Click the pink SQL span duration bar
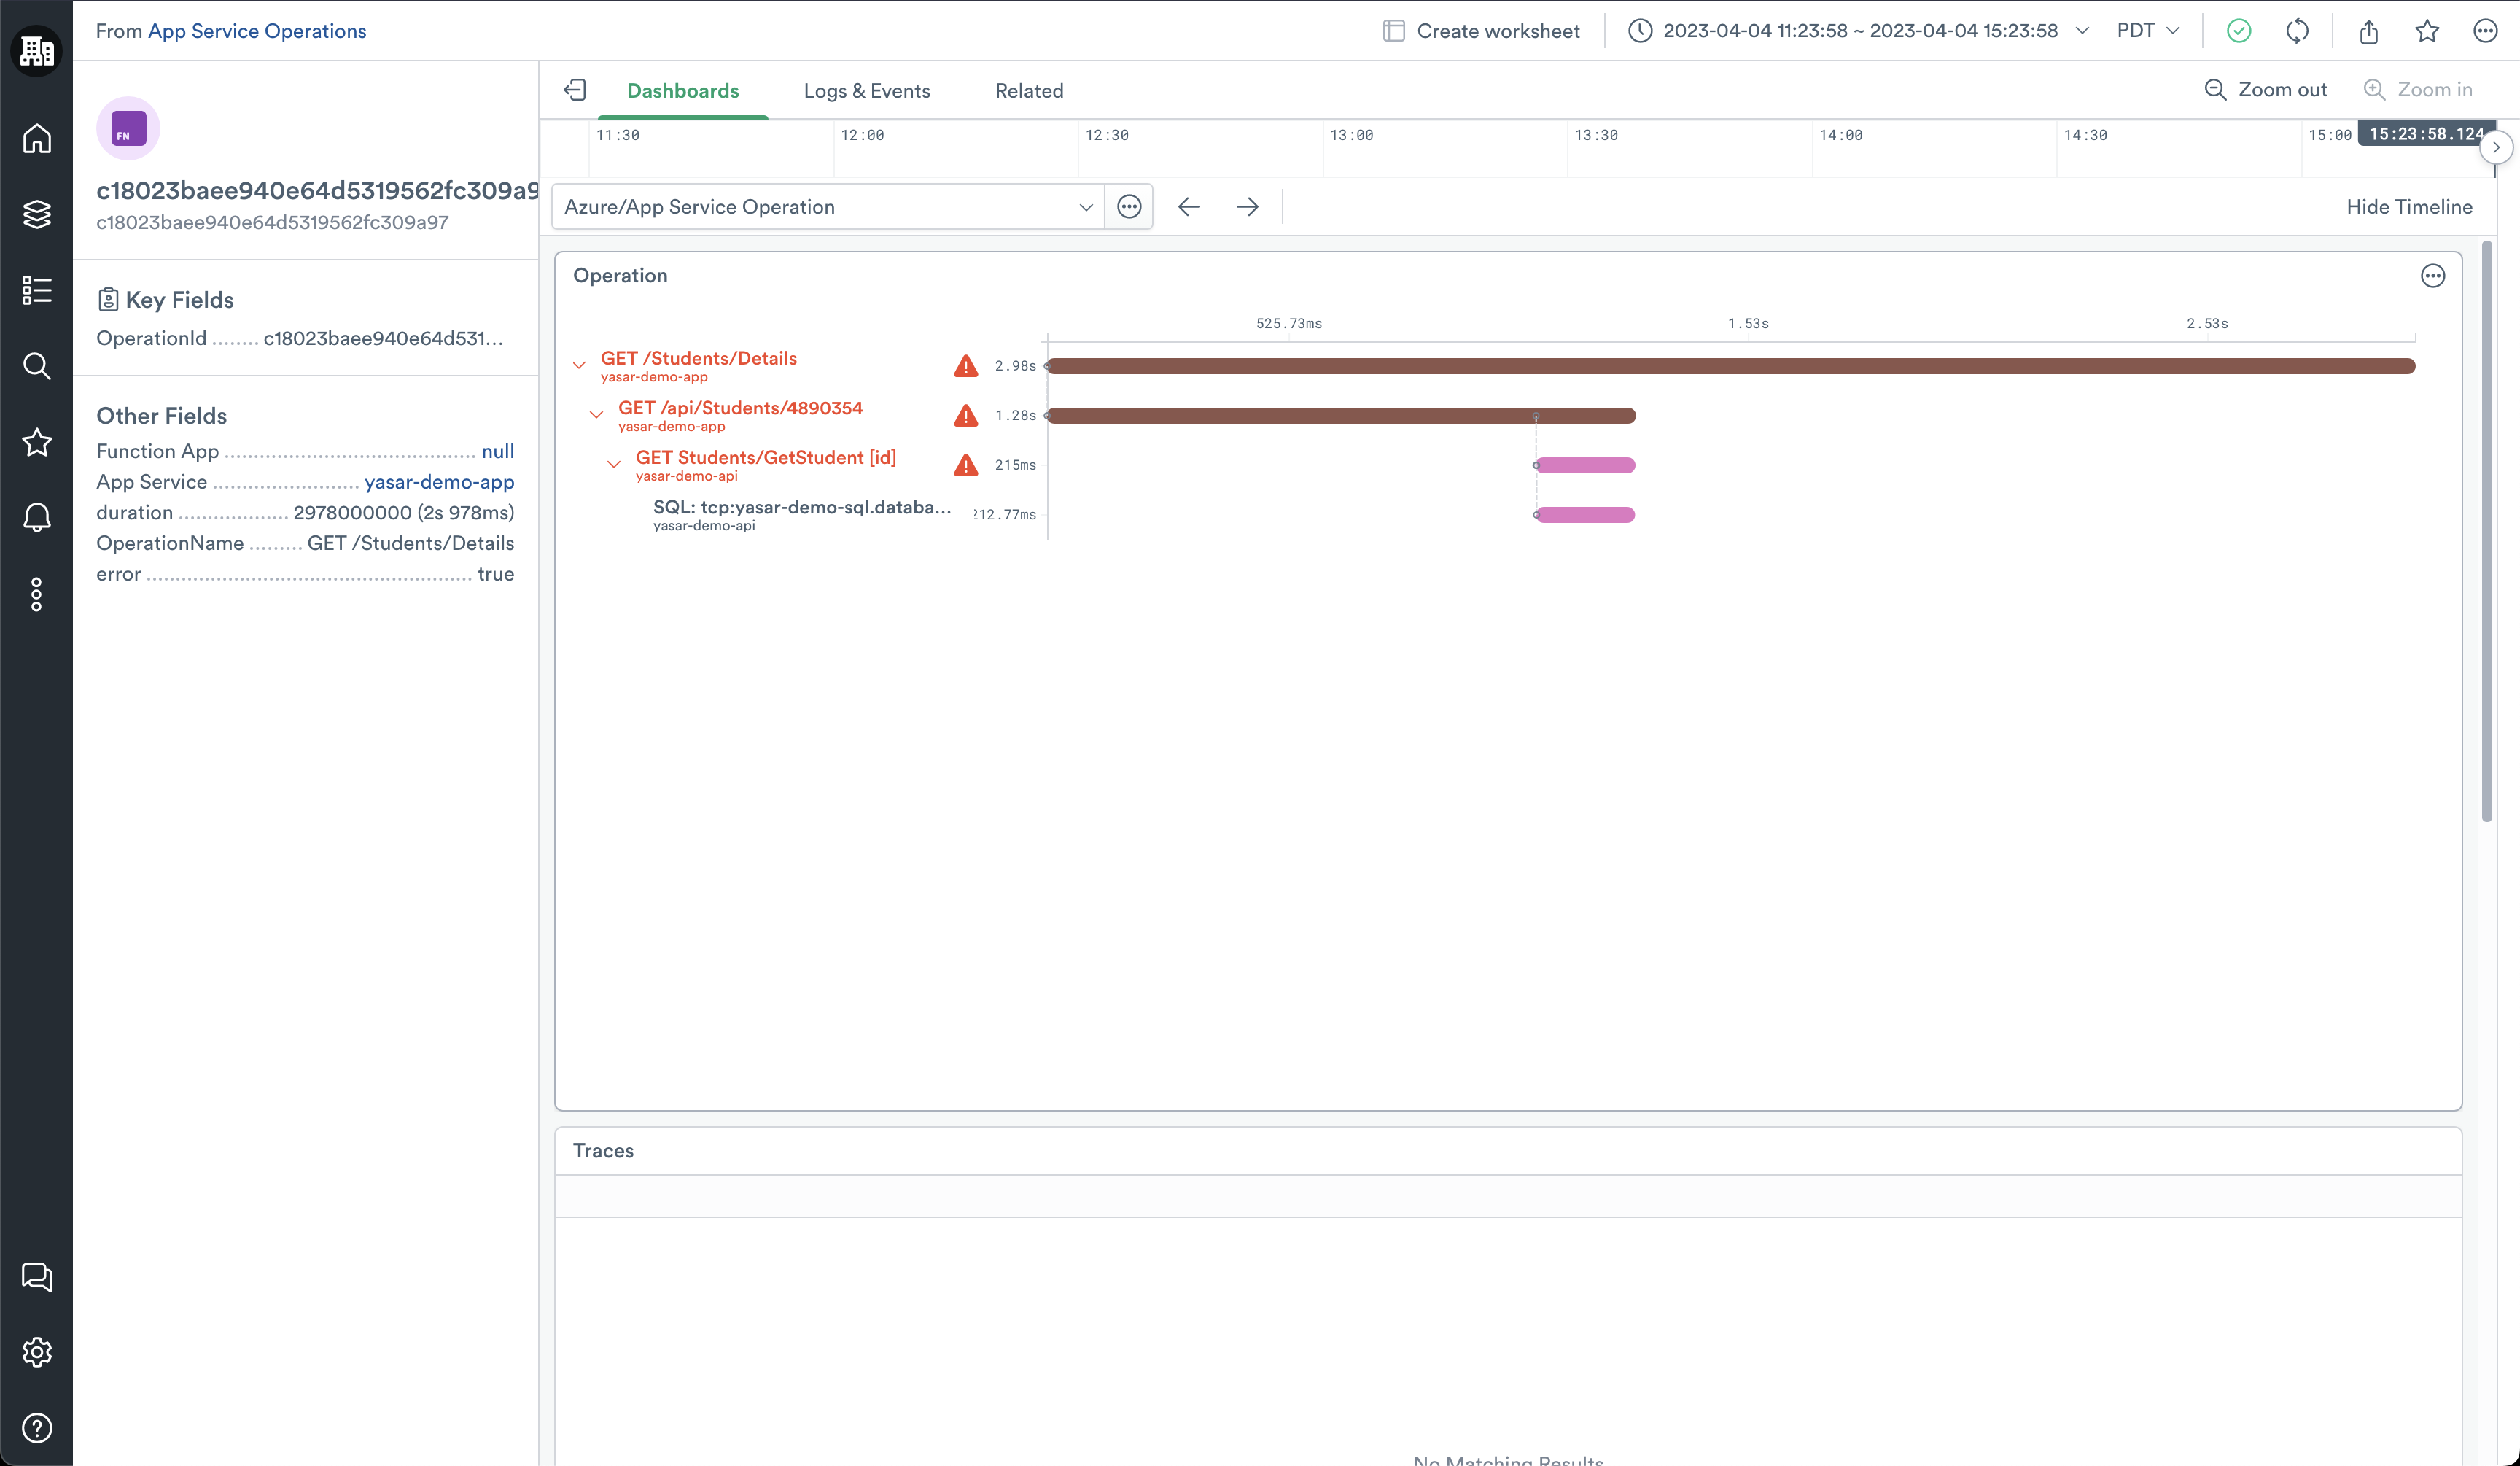 point(1585,515)
